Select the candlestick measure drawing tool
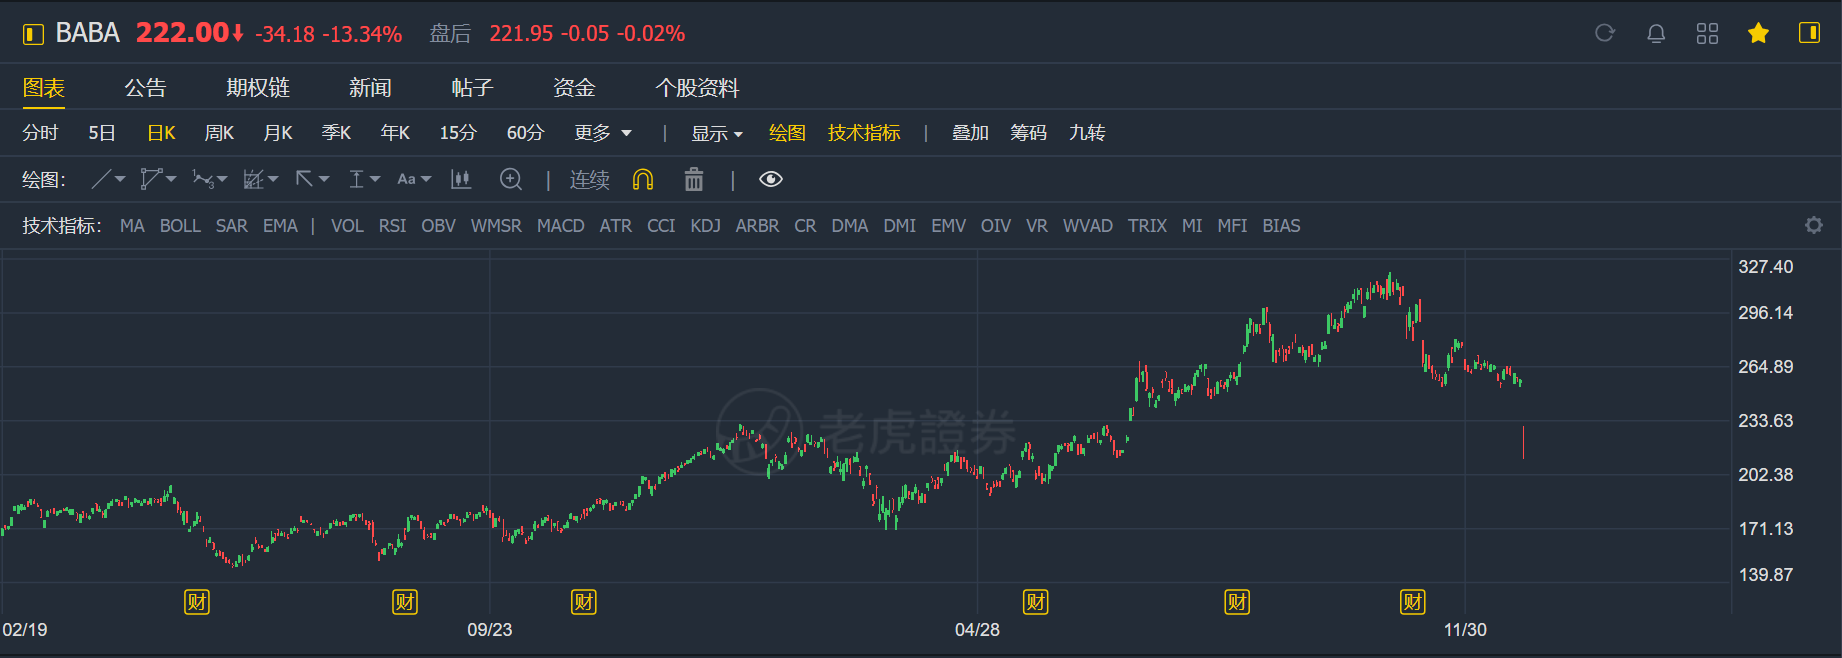This screenshot has height=658, width=1842. 461,179
